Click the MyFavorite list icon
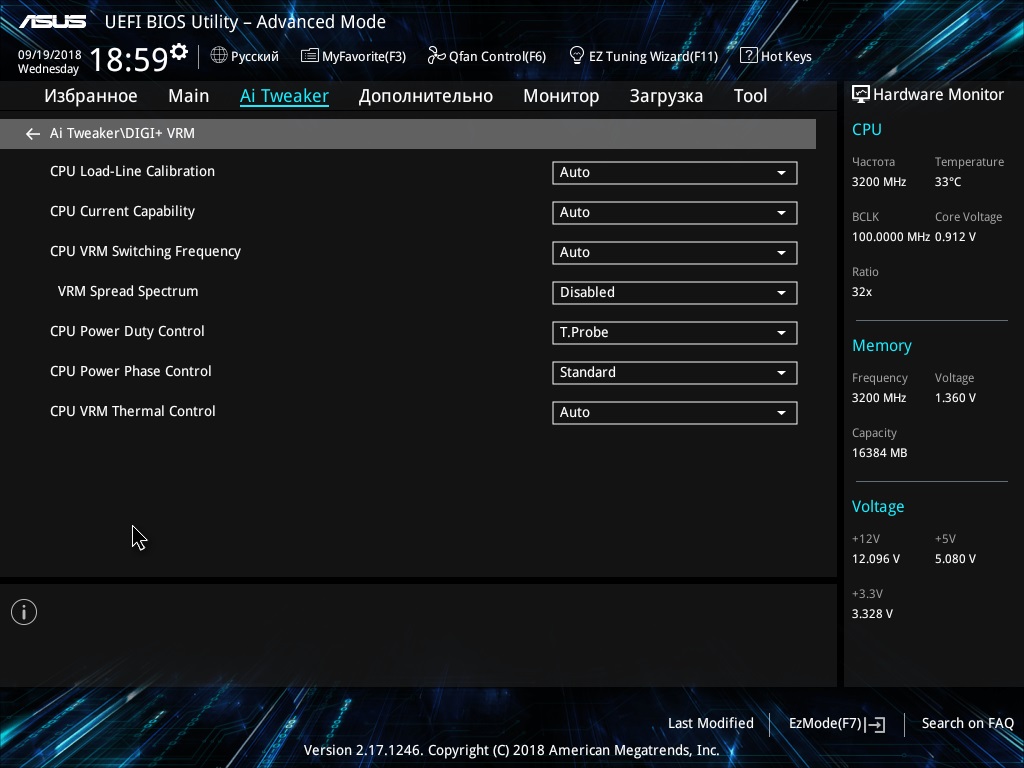 pyautogui.click(x=310, y=56)
